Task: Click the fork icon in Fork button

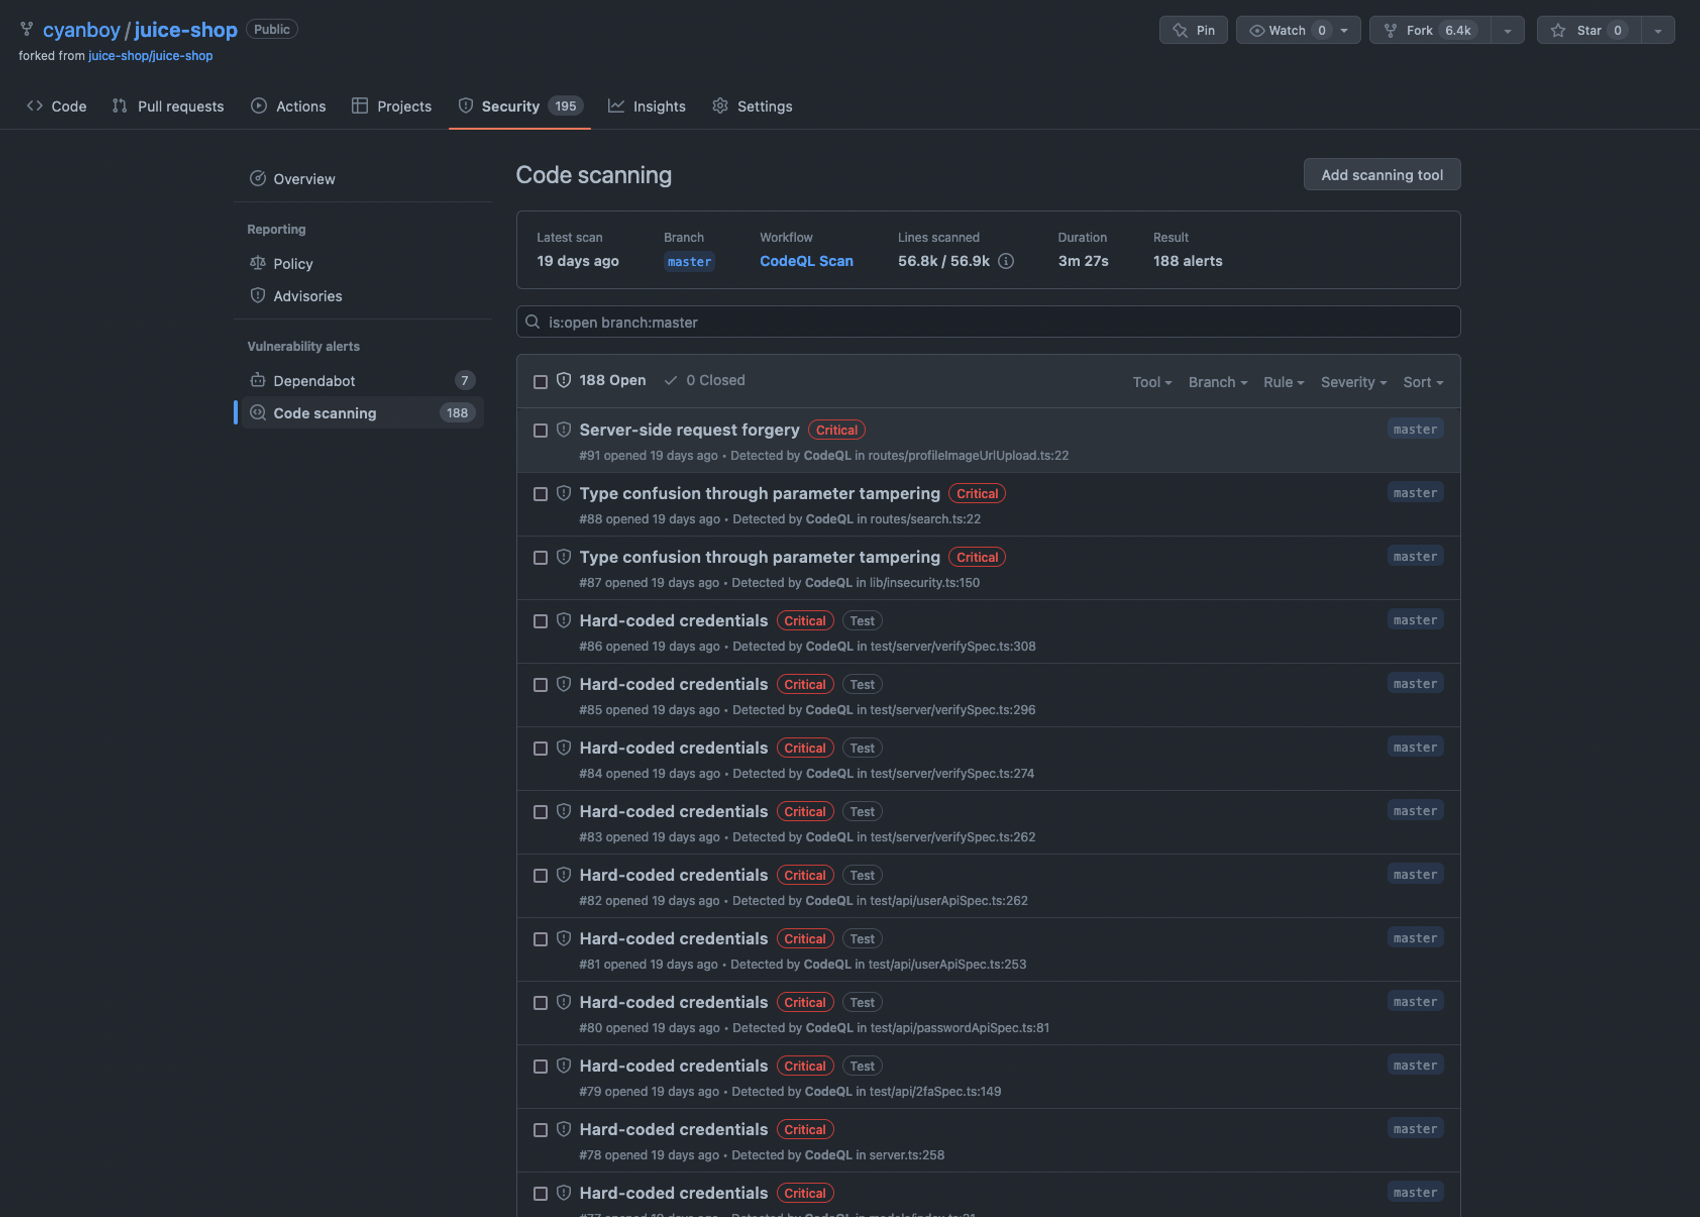Action: (1390, 30)
